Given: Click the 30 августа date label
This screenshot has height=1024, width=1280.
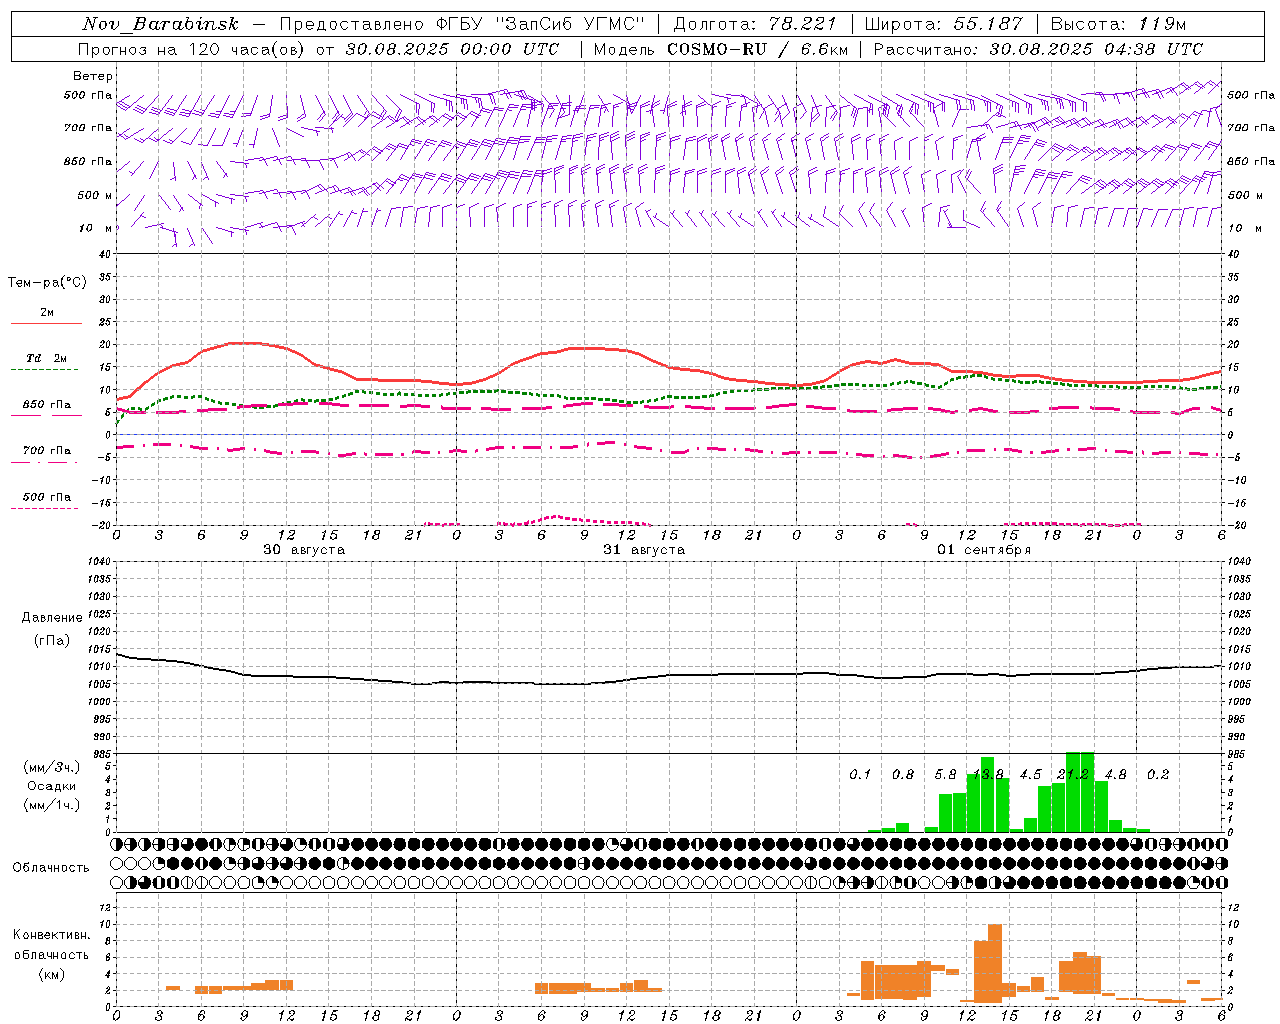Looking at the screenshot, I should 304,550.
